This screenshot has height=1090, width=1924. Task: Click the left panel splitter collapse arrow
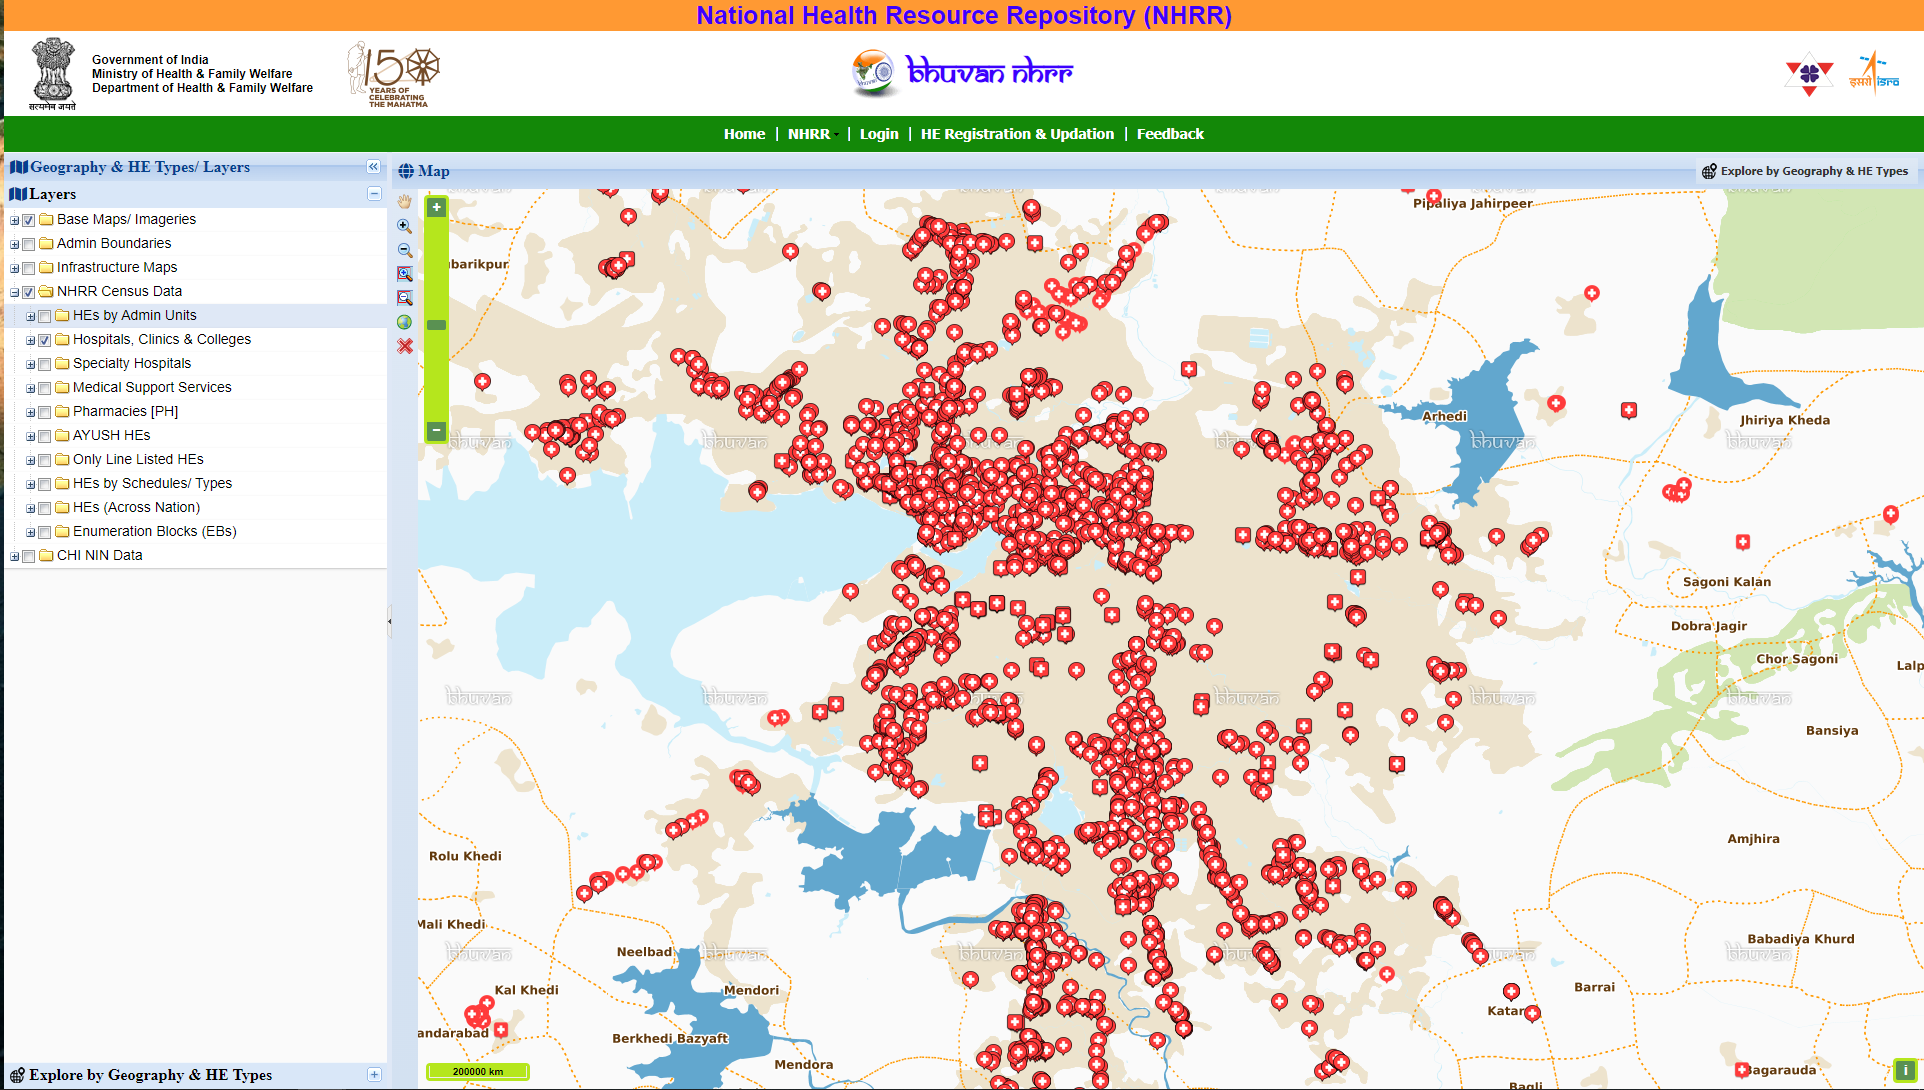click(390, 621)
